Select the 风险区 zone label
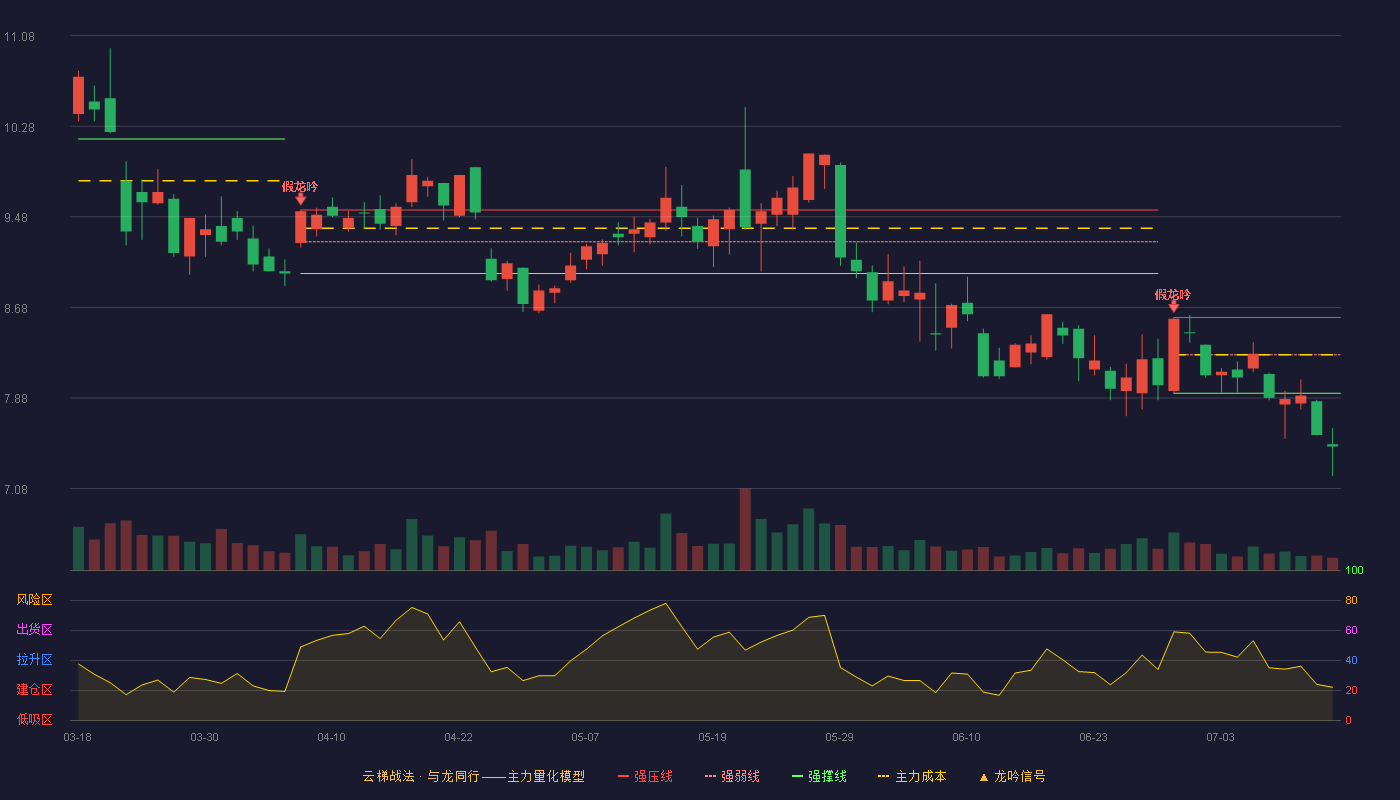 pos(34,600)
